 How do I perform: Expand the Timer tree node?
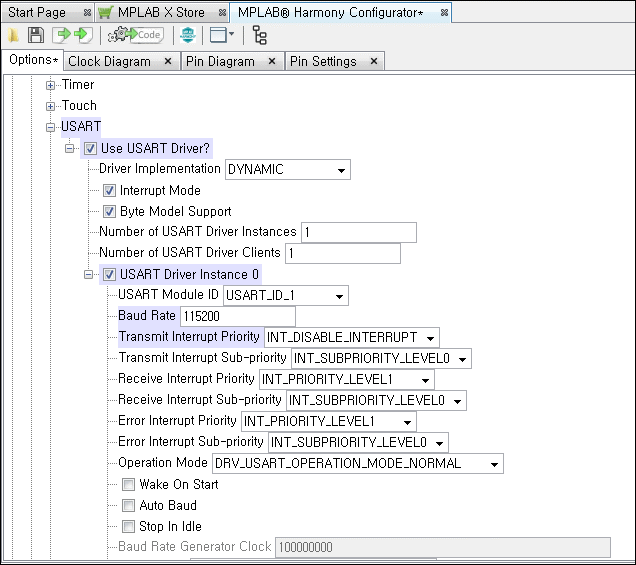[50, 85]
